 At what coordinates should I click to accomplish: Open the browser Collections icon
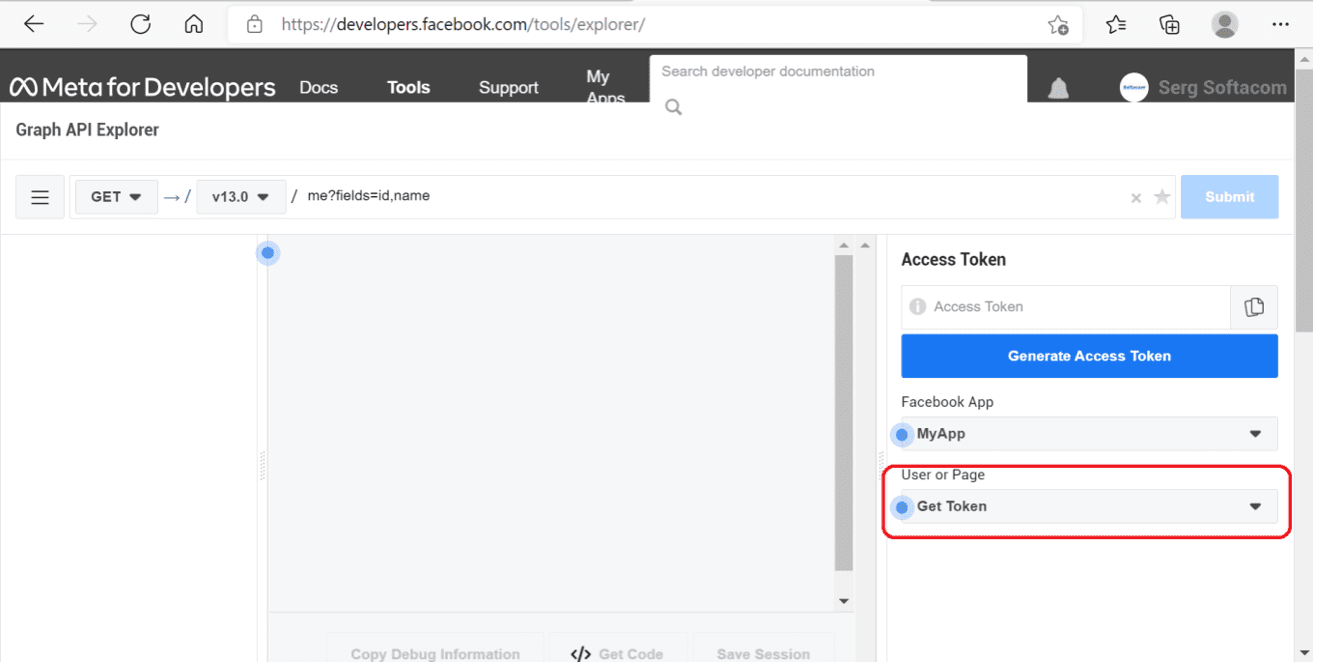click(1169, 25)
